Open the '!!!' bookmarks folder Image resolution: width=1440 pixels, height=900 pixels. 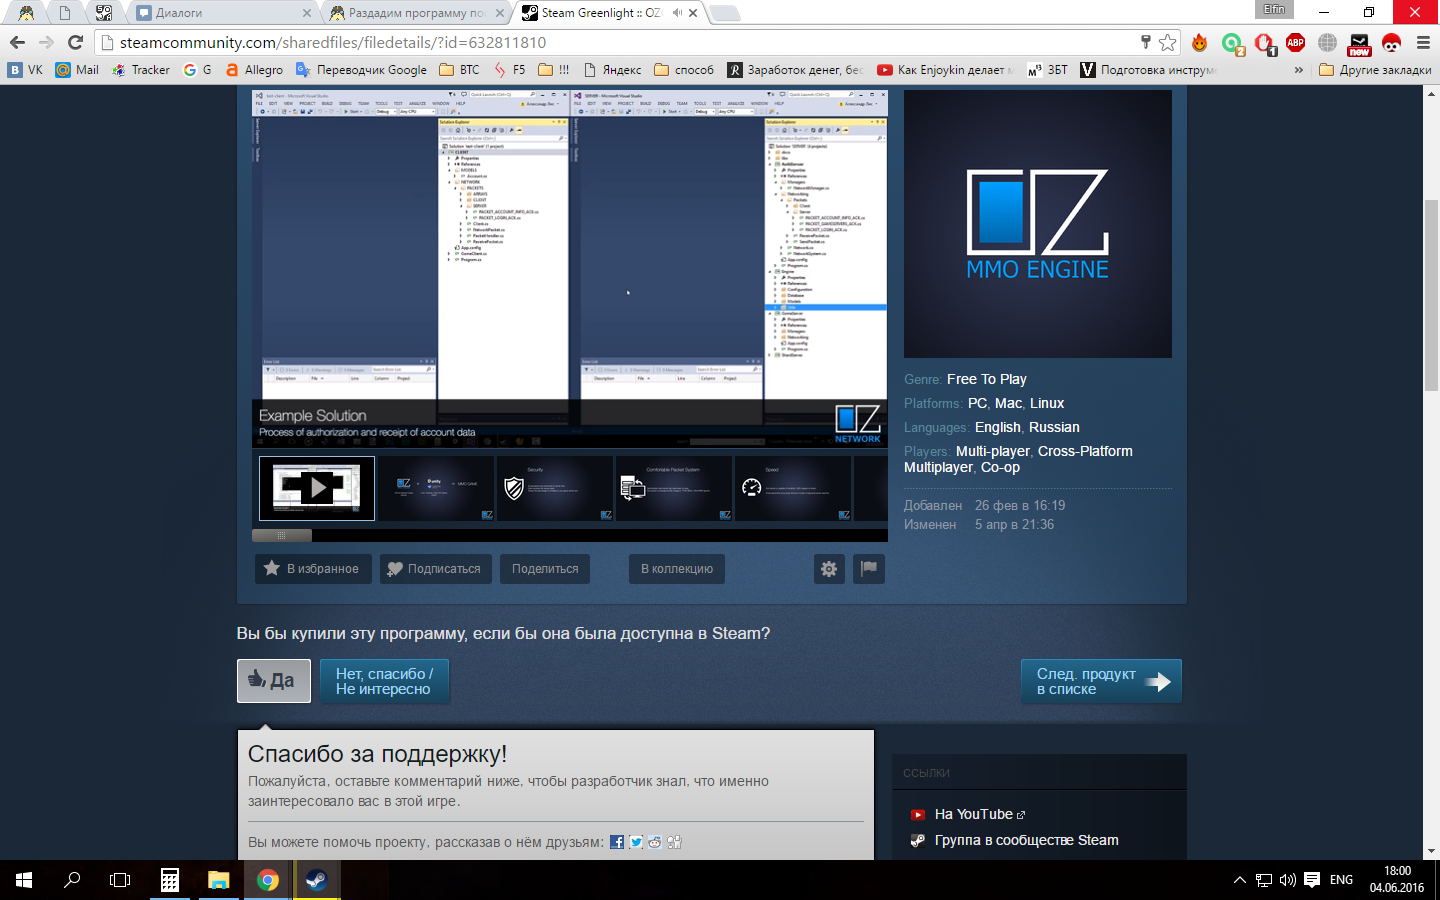554,70
